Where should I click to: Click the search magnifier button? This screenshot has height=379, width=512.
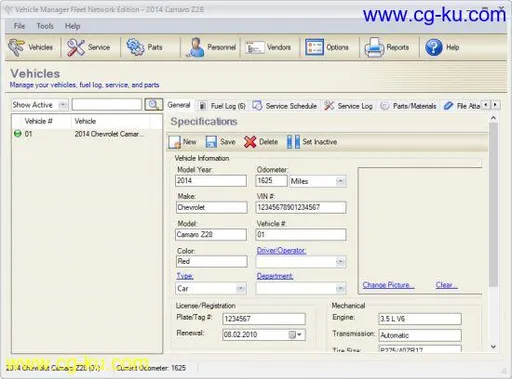pos(153,105)
